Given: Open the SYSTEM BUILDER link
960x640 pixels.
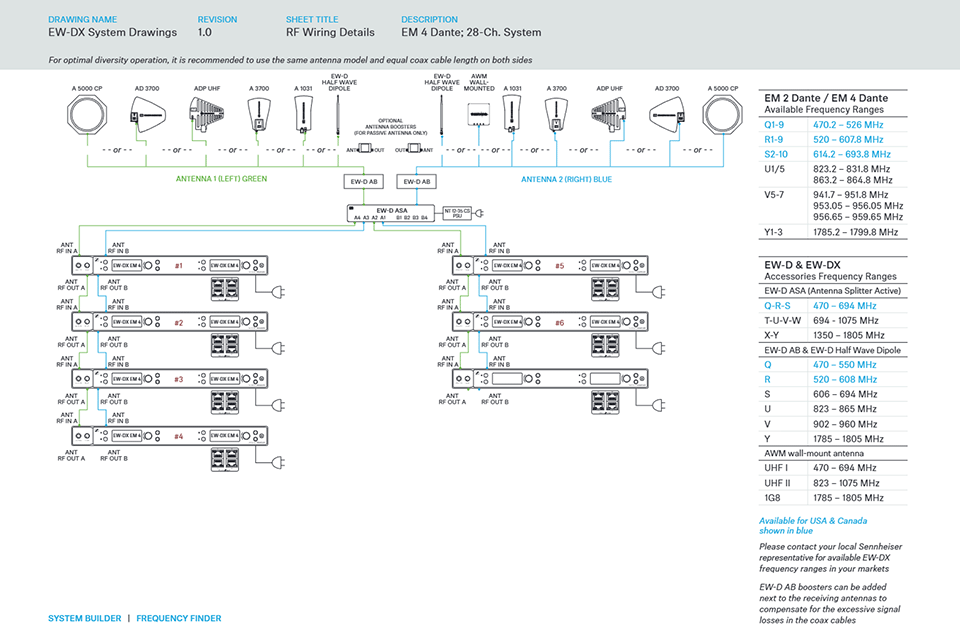Looking at the screenshot, I should click(84, 619).
